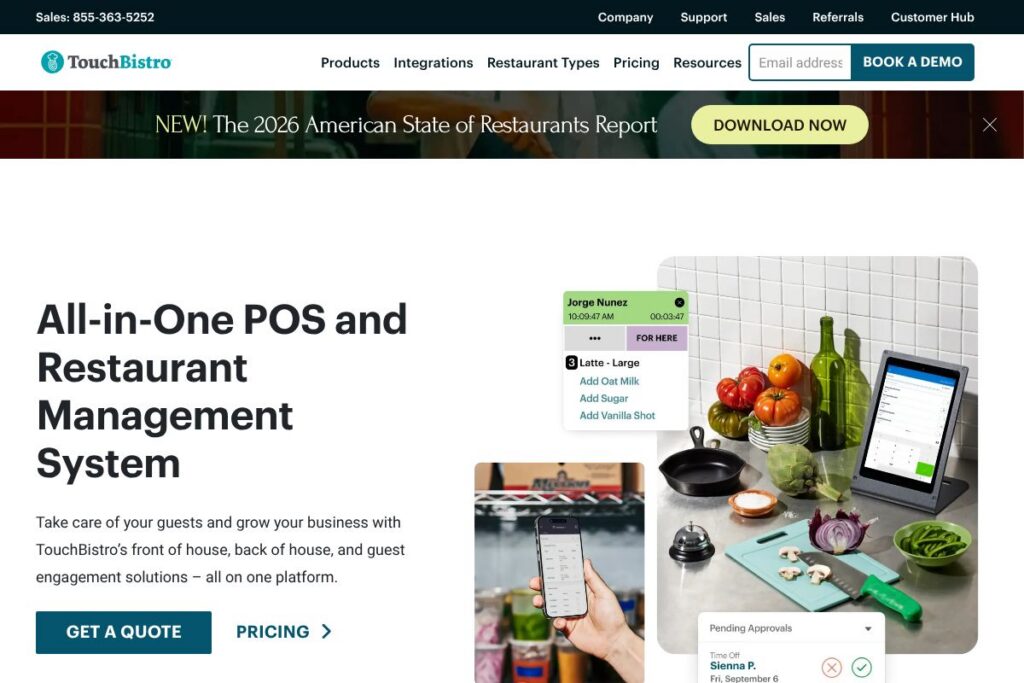Click the quantity badge next to Latte - Large
Viewport: 1024px width, 683px height.
pos(571,362)
